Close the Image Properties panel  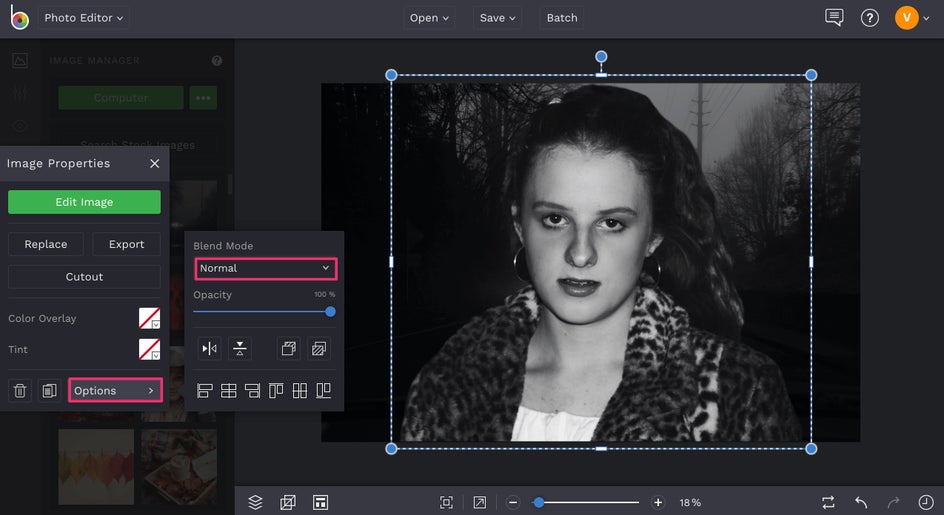click(154, 163)
